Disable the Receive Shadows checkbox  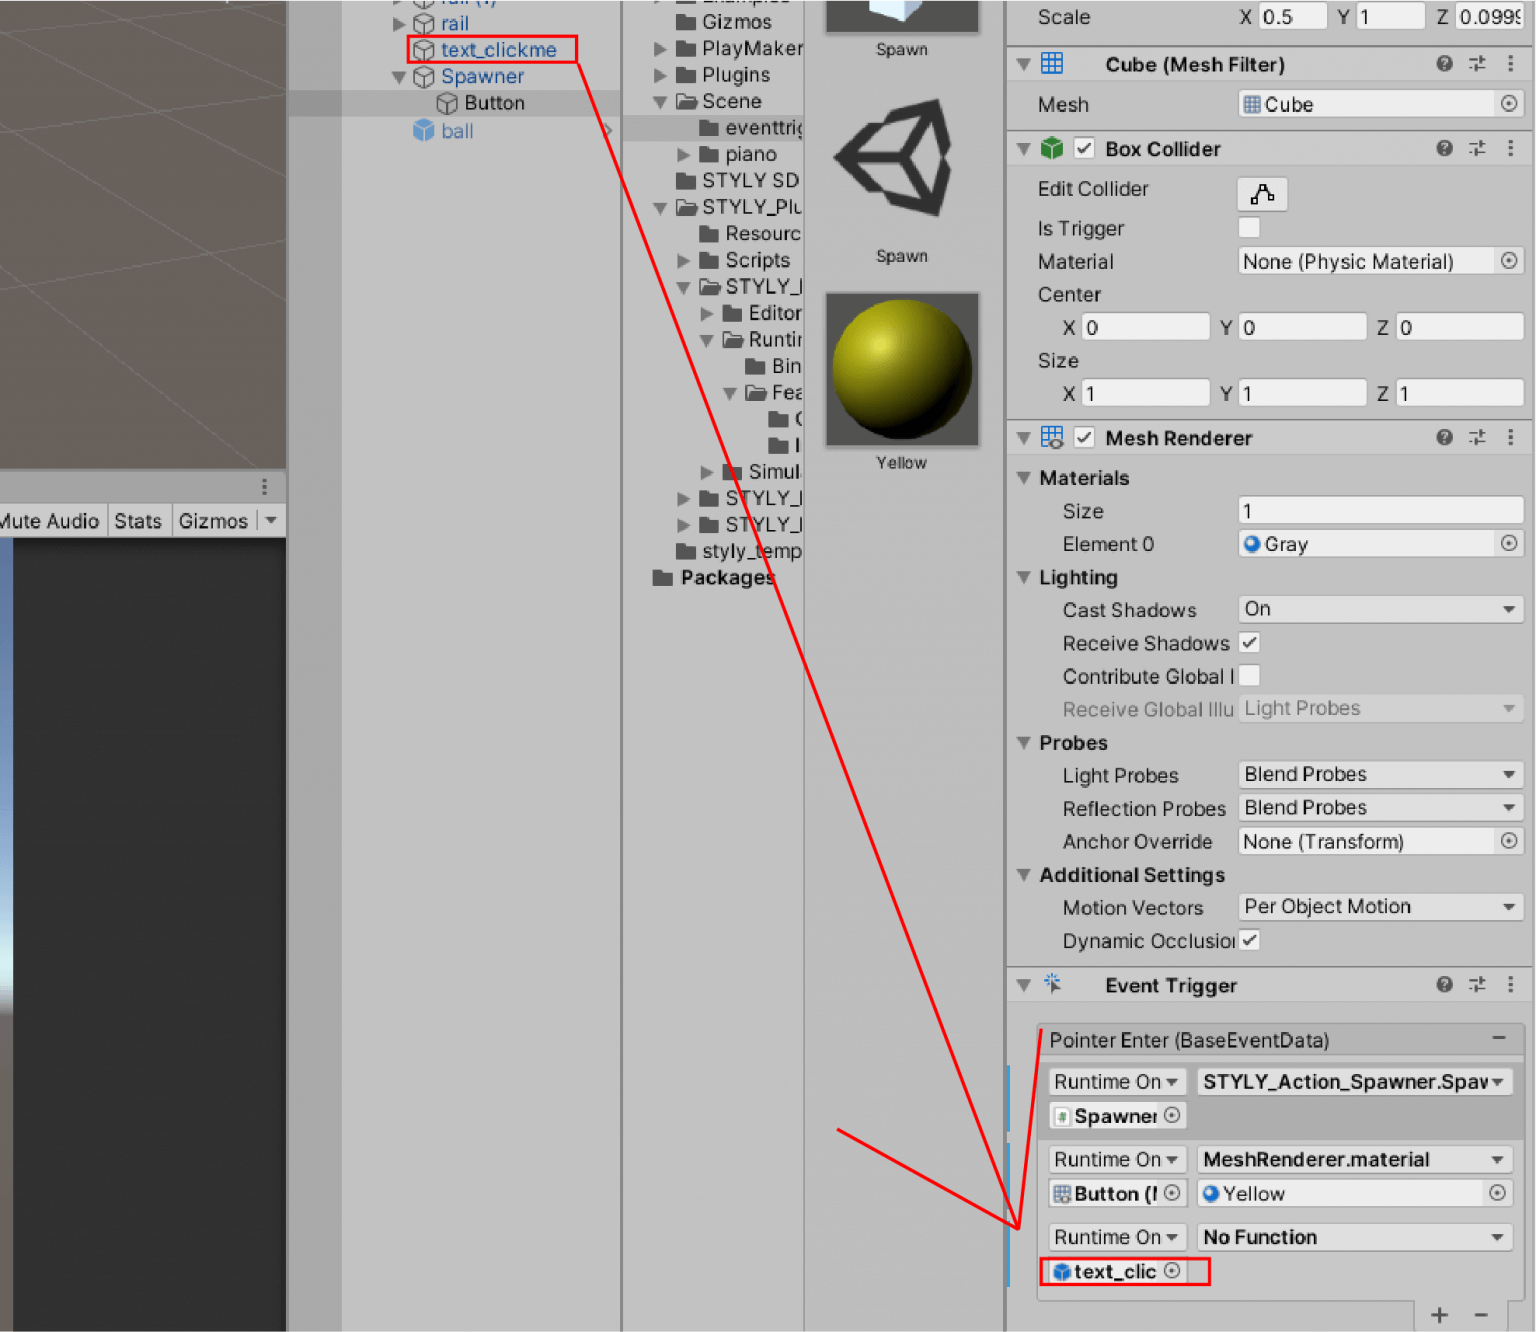[x=1249, y=643]
